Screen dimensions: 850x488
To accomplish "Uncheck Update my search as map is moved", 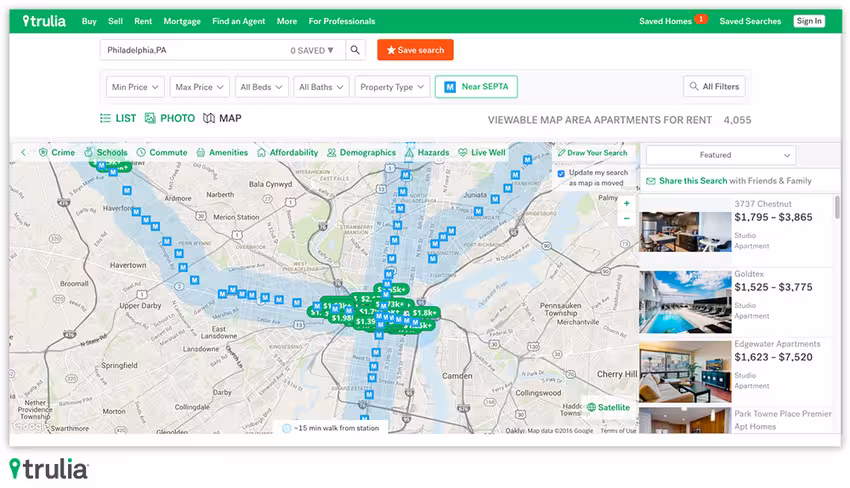I will point(561,174).
